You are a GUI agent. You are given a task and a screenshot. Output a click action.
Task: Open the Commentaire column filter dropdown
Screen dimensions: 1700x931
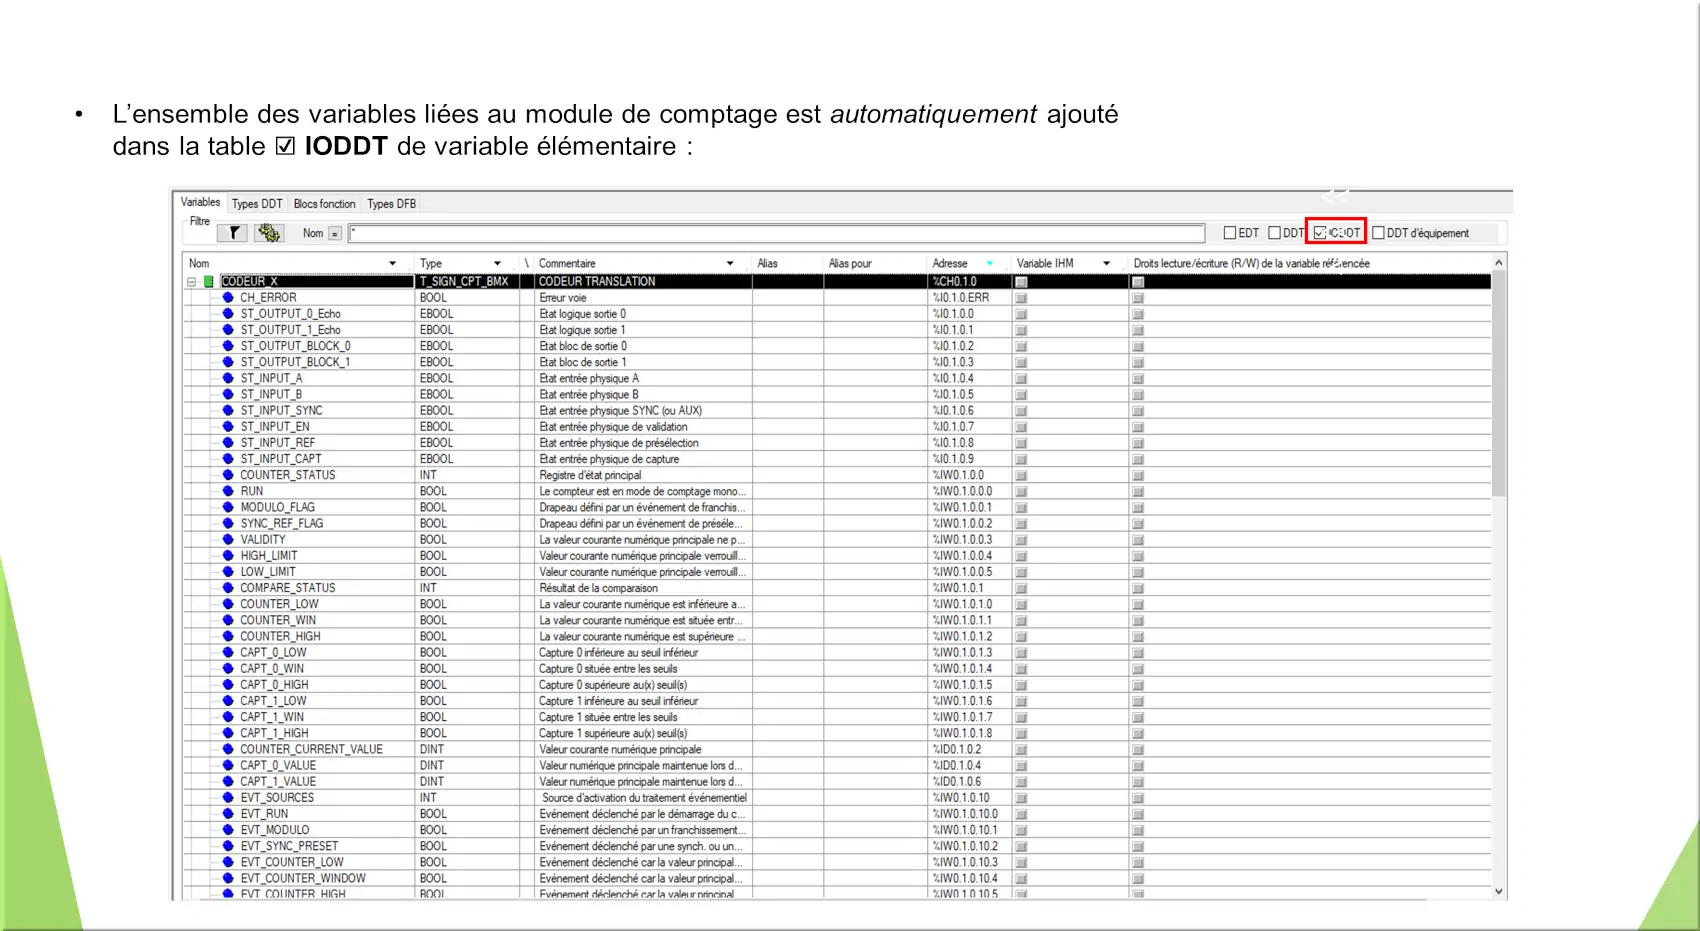coord(730,264)
